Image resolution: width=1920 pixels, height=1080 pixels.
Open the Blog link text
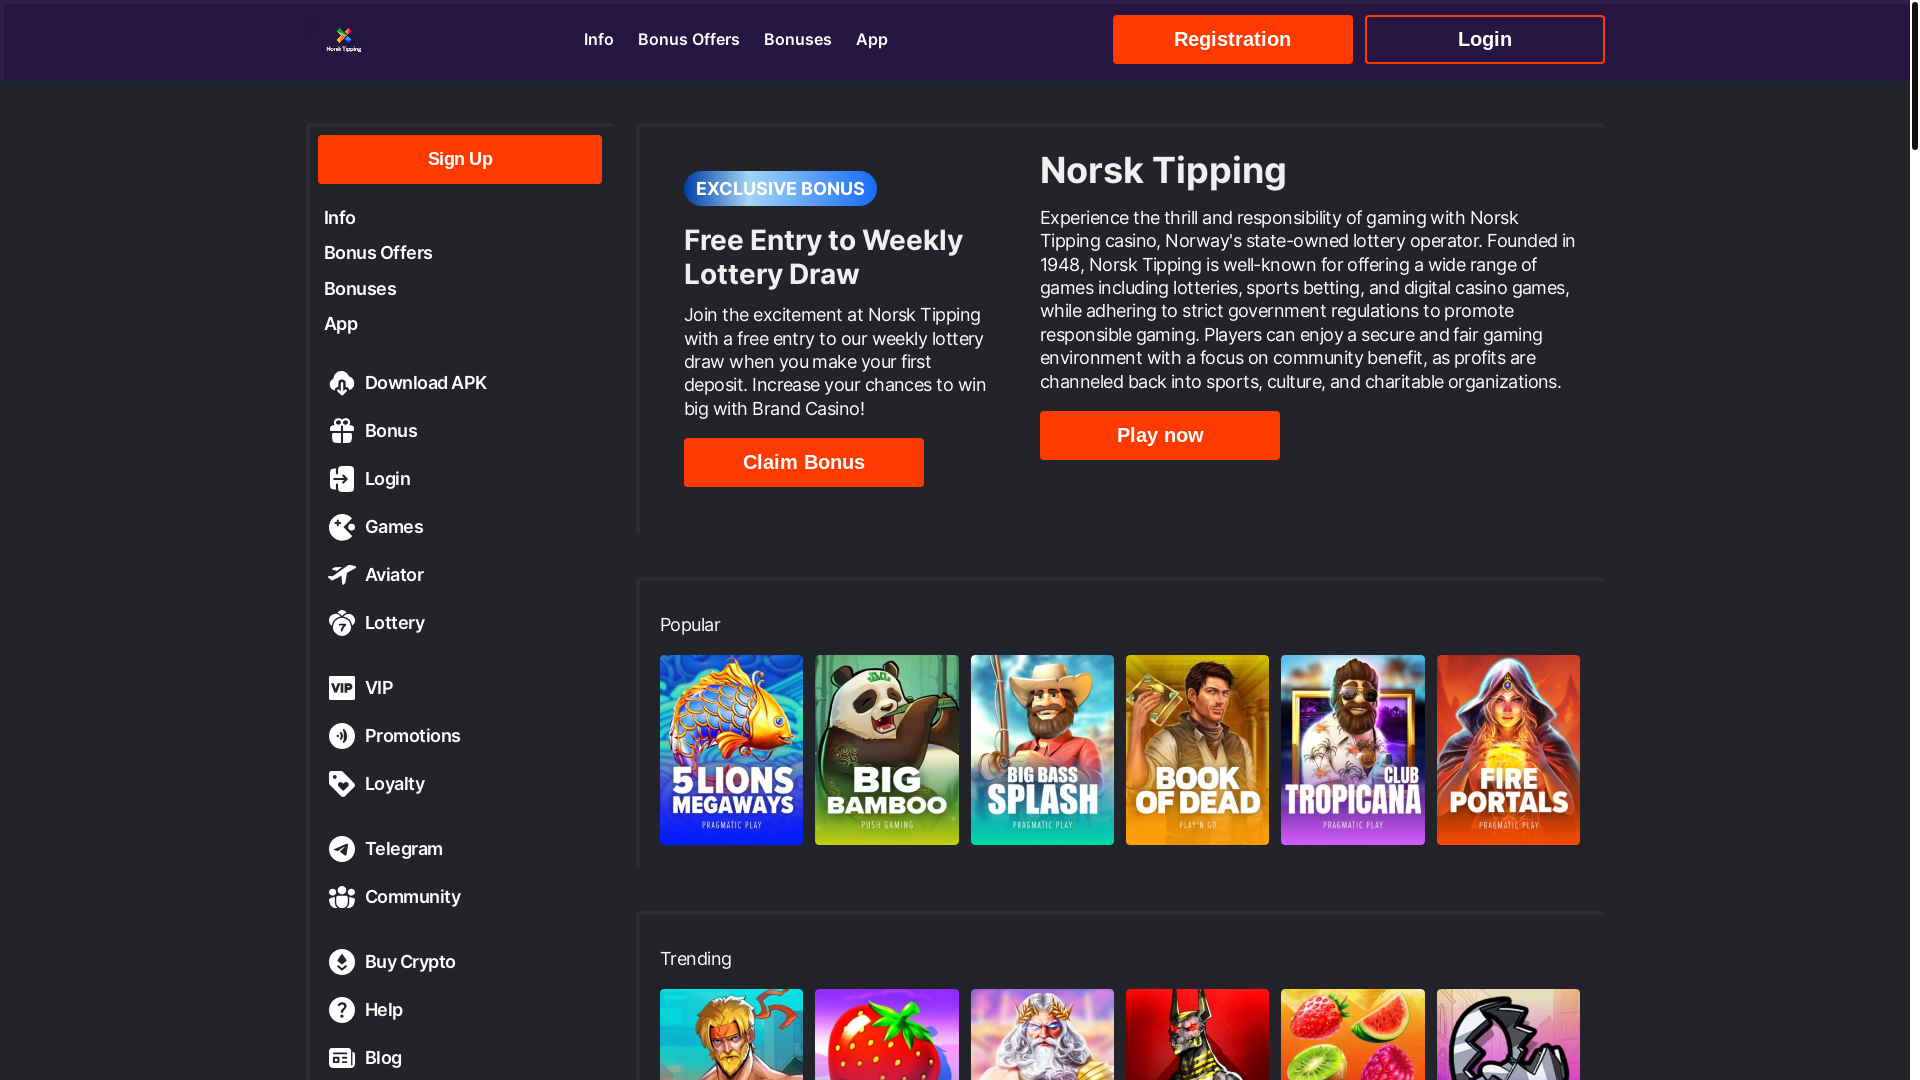pyautogui.click(x=383, y=1058)
